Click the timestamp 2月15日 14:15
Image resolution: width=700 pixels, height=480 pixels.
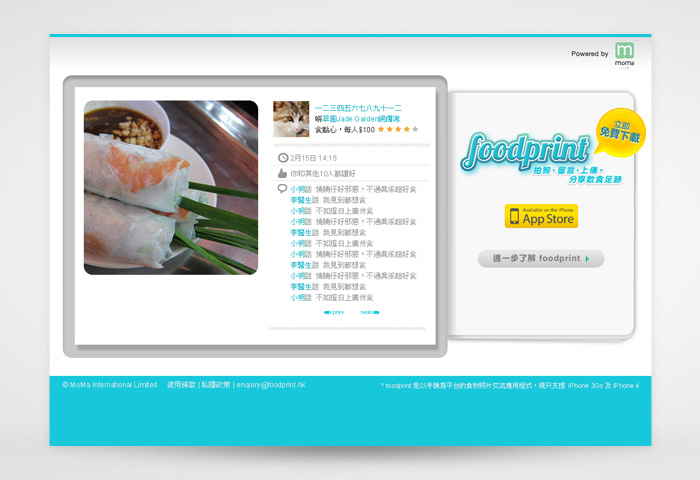pos(313,158)
